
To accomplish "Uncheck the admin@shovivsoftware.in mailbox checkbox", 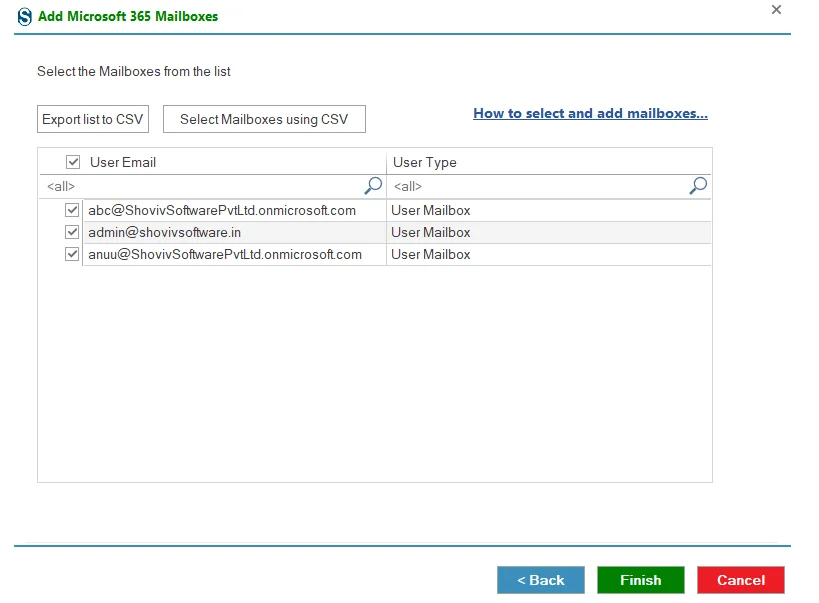I will (x=72, y=232).
